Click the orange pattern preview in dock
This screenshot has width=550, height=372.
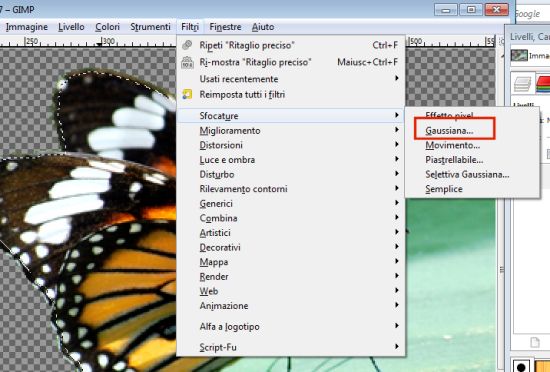pos(542,366)
